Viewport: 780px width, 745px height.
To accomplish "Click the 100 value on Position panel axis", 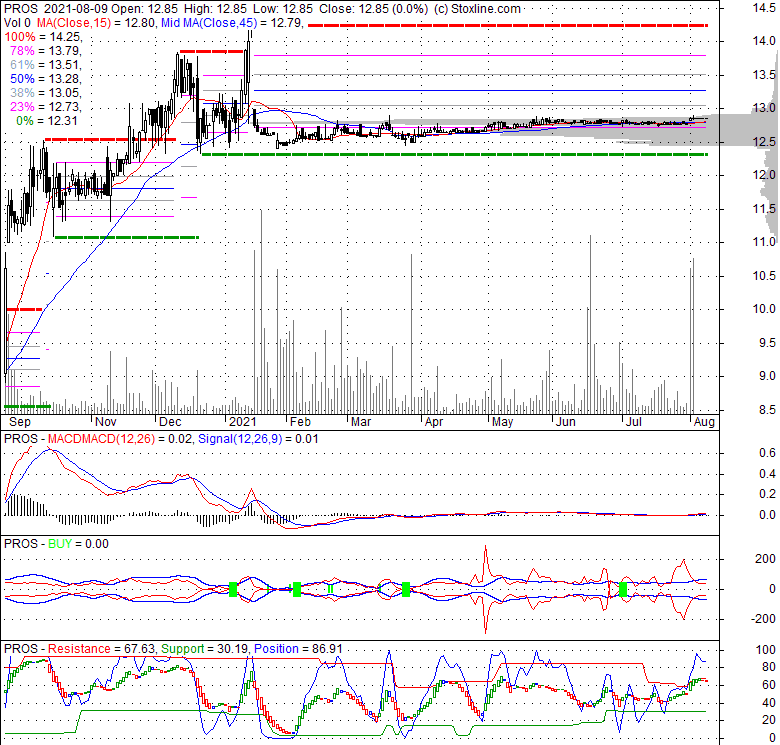I will pyautogui.click(x=765, y=650).
